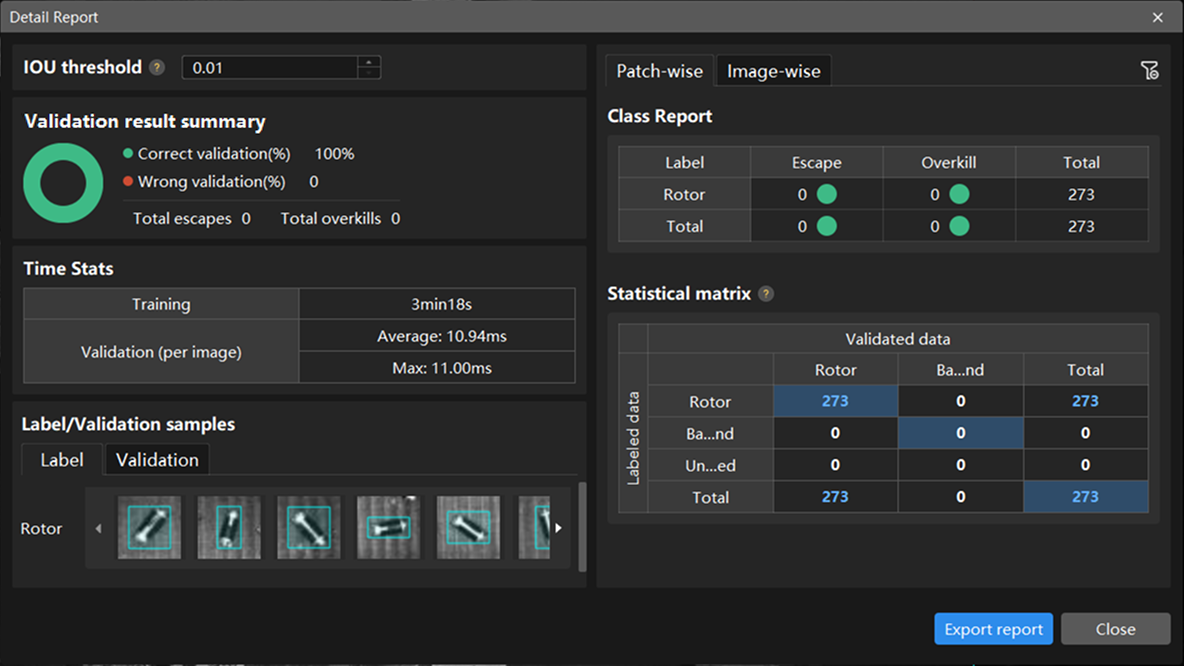Click the highlighted Total-Total matrix cell 273
The image size is (1184, 666).
(x=1085, y=497)
